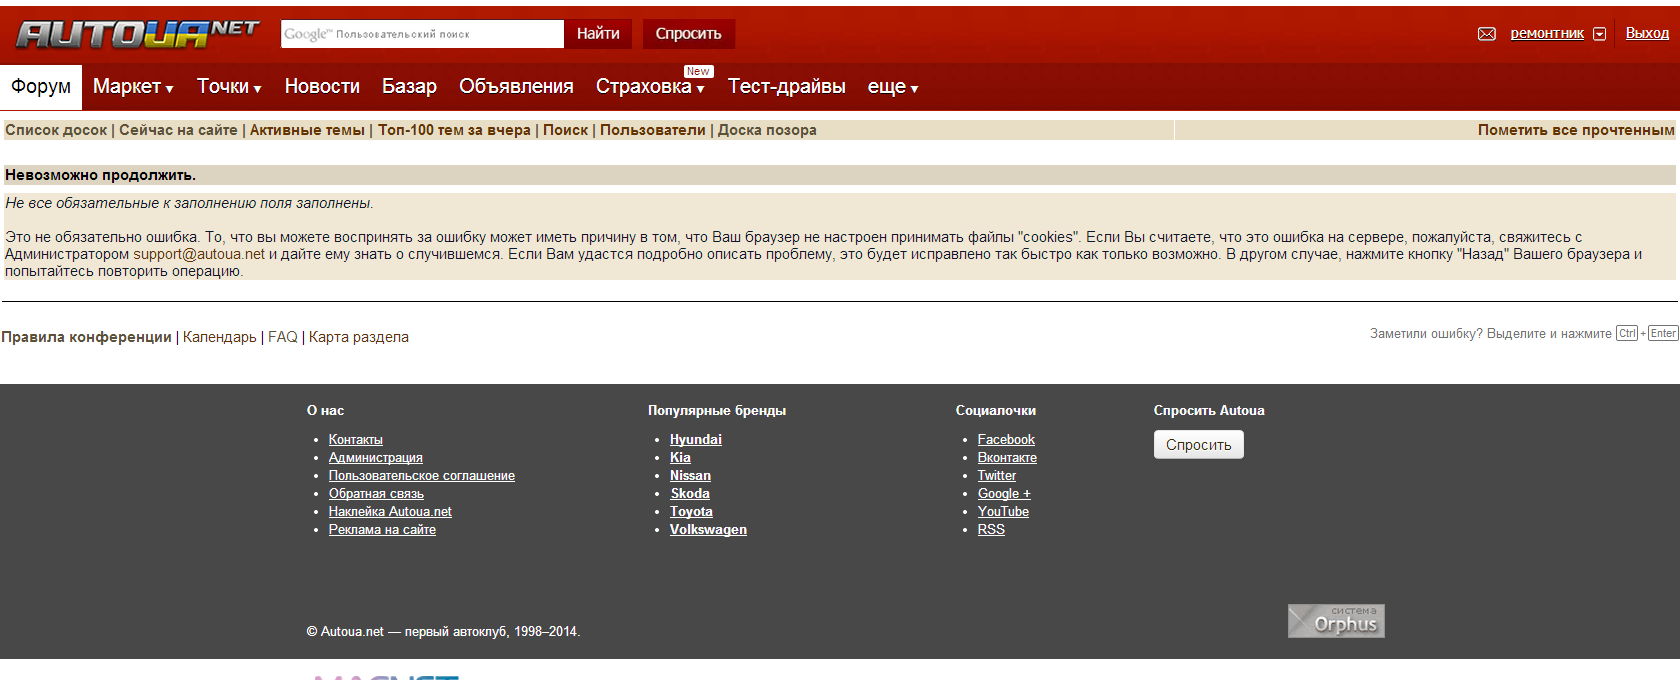Open the Маркет dropdown menu
This screenshot has height=680, width=1680.
click(x=132, y=87)
